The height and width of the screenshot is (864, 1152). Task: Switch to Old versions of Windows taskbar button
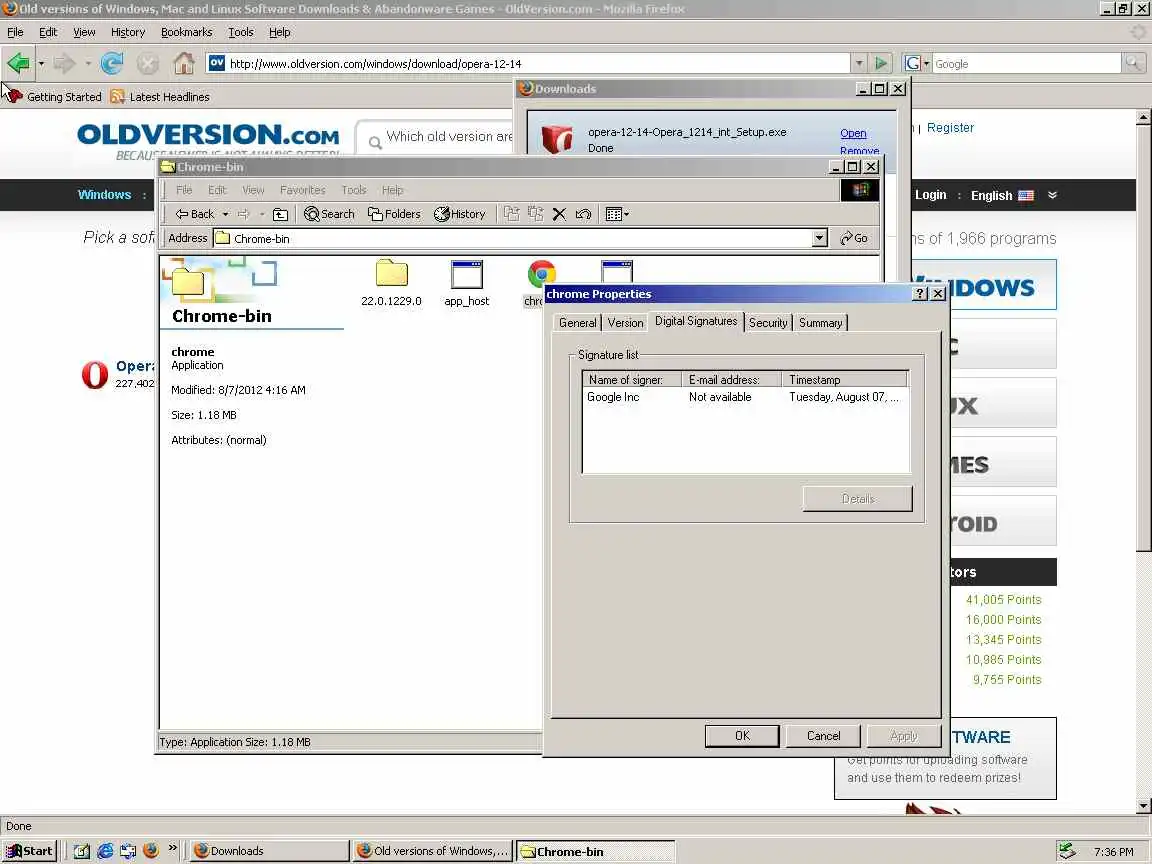click(x=432, y=851)
